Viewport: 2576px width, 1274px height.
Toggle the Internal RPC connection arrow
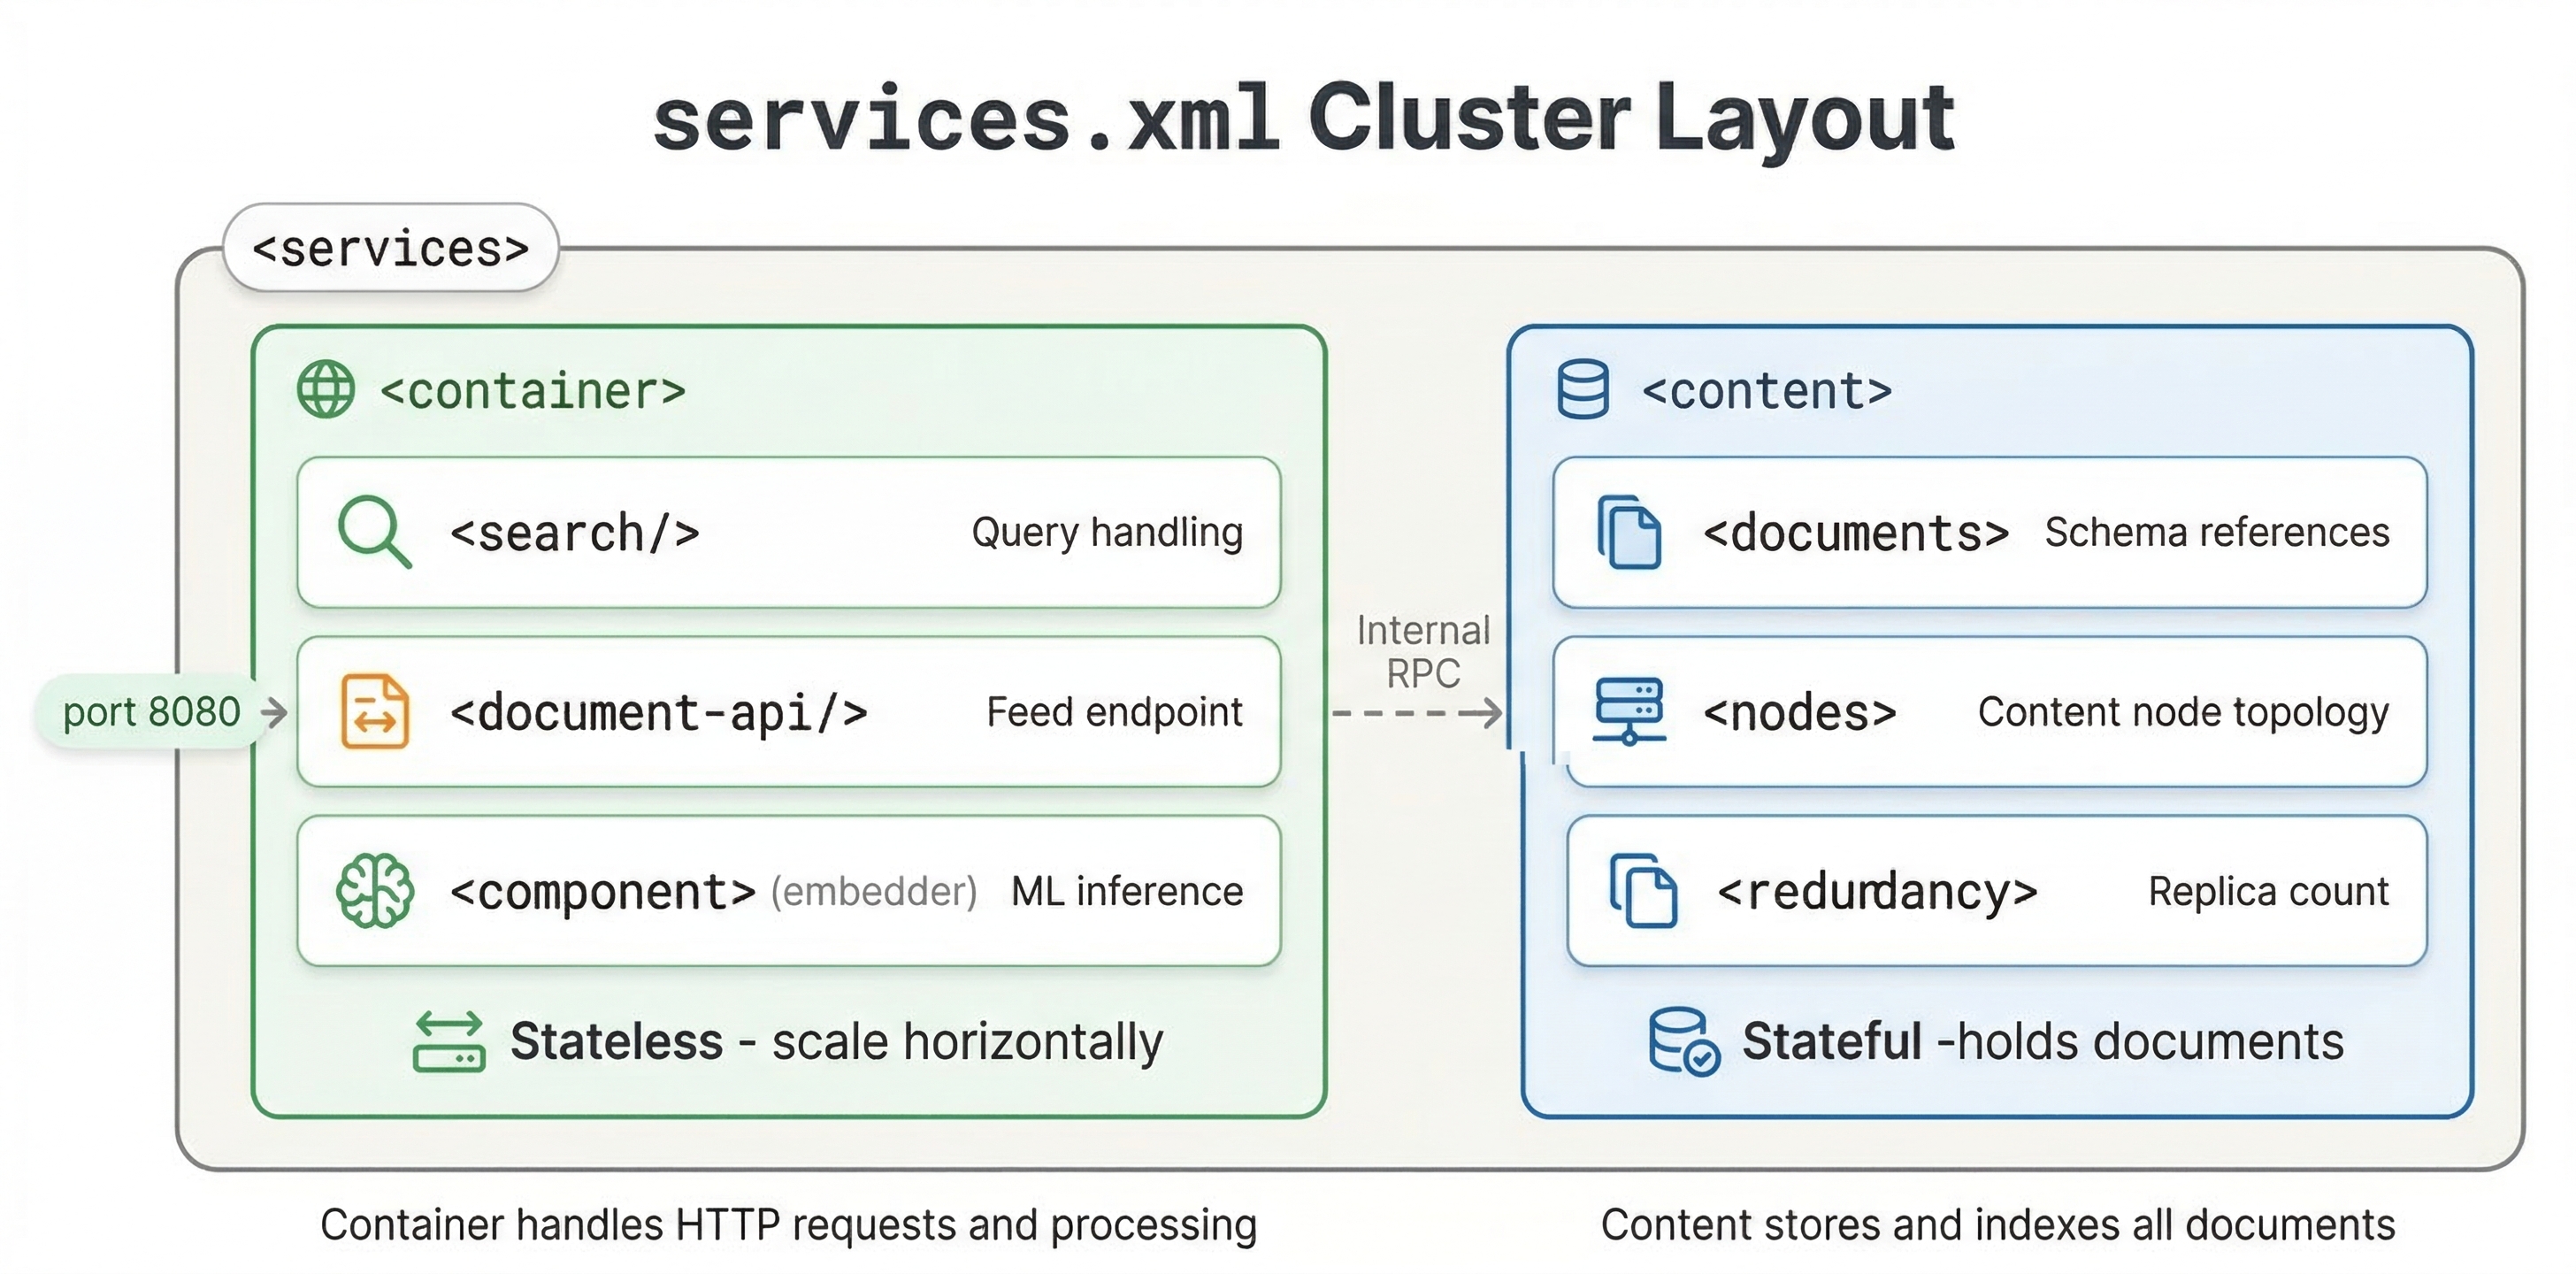coord(1420,713)
